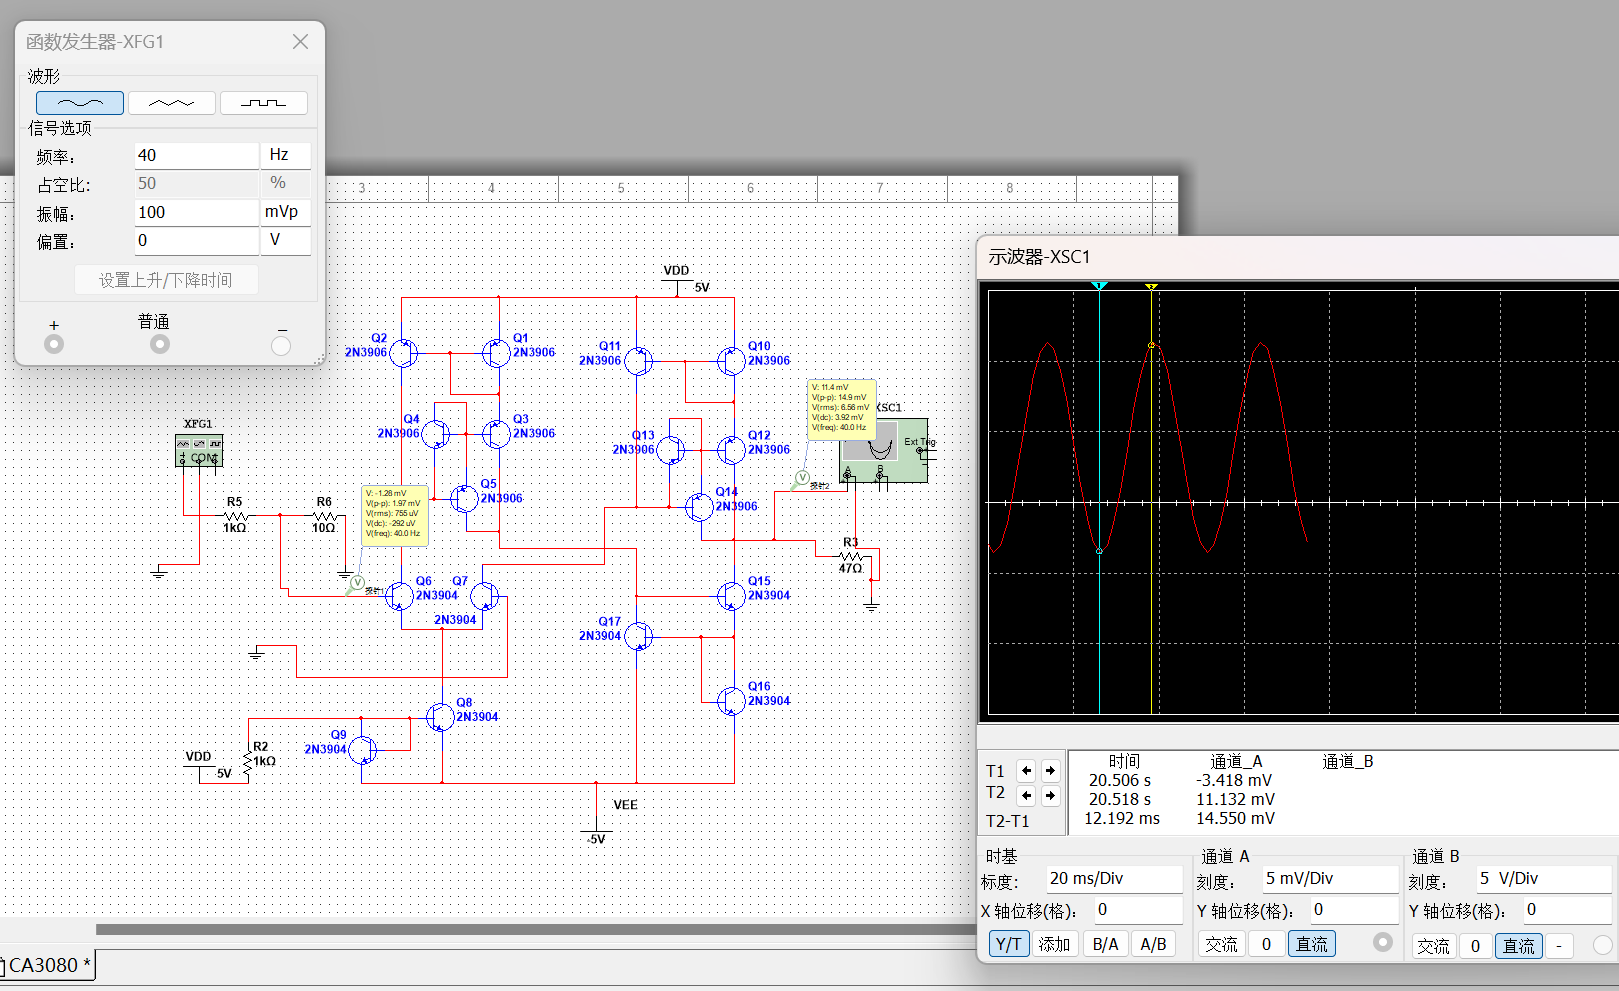Select transistor Q4 symbol

(435, 434)
